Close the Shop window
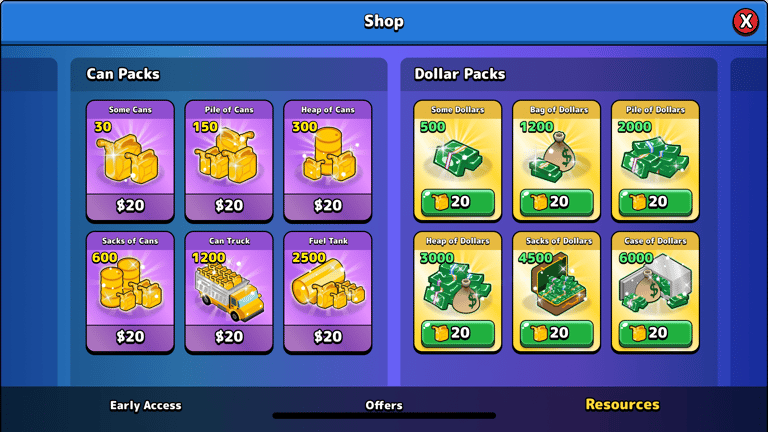Screen dimensions: 768x432 pos(745,22)
